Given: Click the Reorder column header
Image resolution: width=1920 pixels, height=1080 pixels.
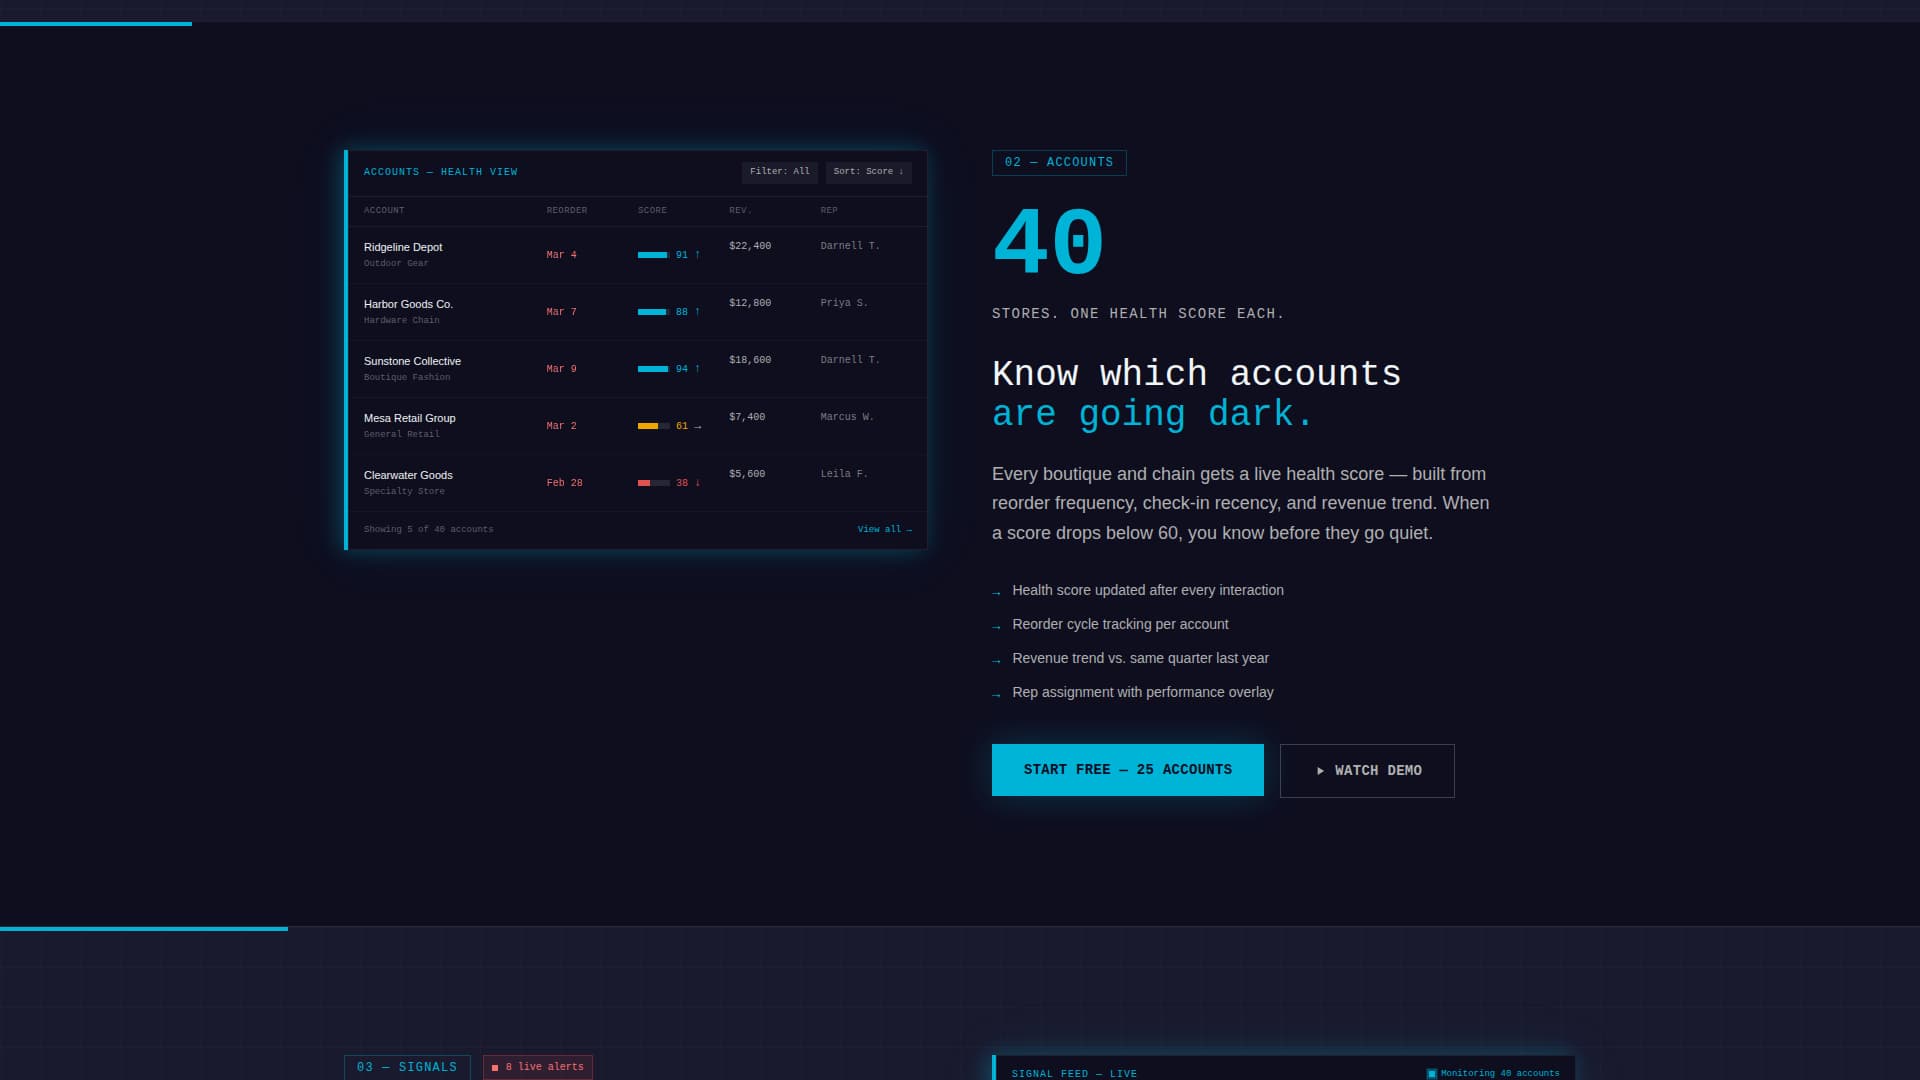Looking at the screenshot, I should pyautogui.click(x=567, y=210).
